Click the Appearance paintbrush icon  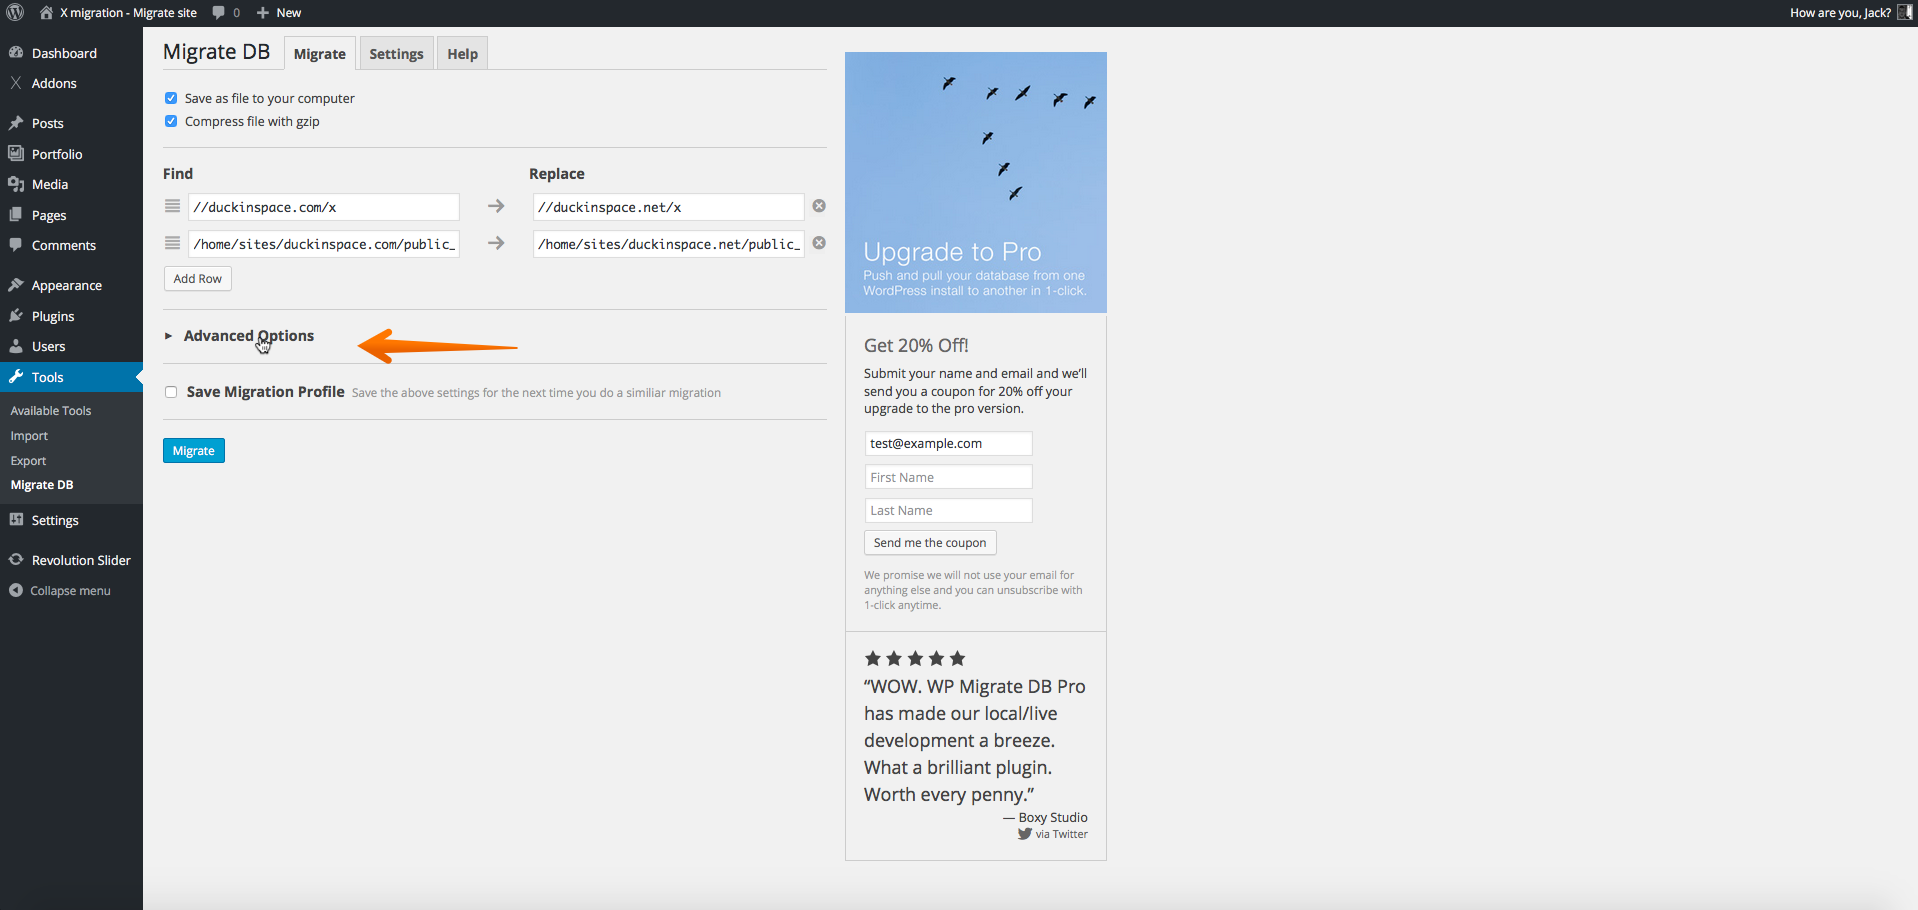tap(16, 285)
